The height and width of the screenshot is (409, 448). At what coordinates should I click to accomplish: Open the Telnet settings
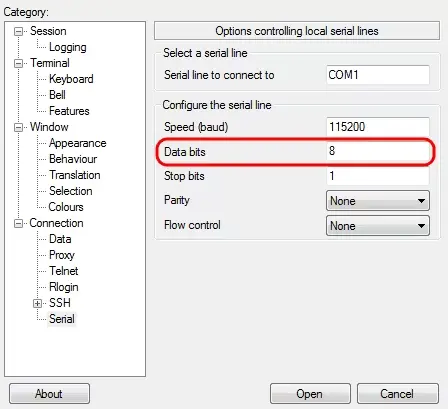(x=63, y=271)
